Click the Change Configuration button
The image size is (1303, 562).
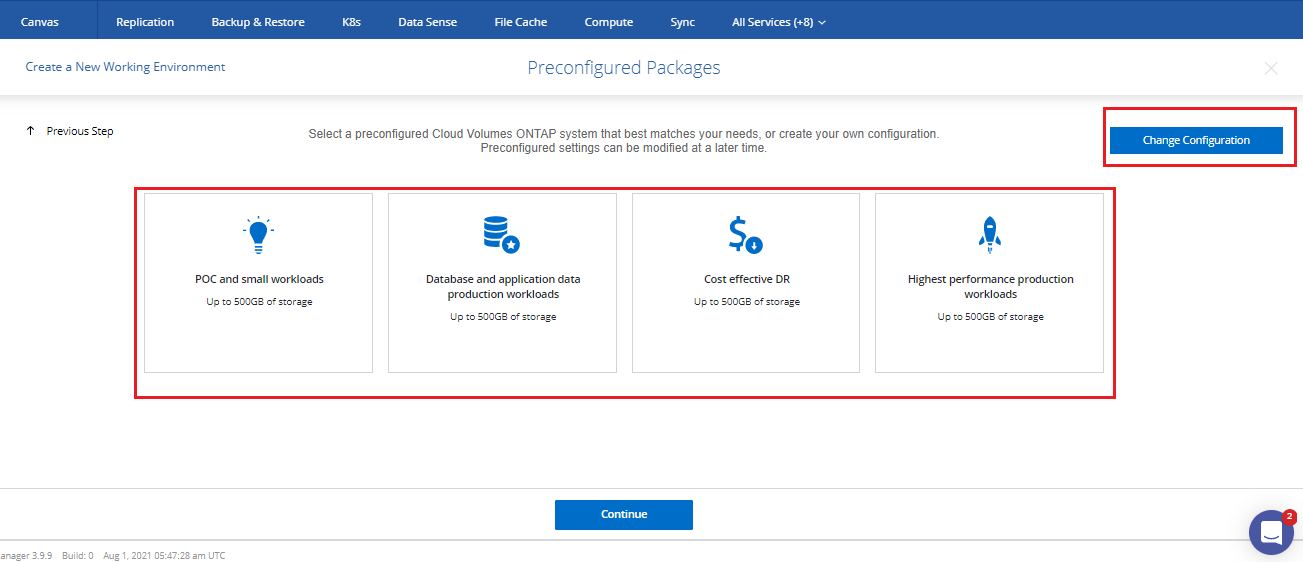pyautogui.click(x=1196, y=141)
